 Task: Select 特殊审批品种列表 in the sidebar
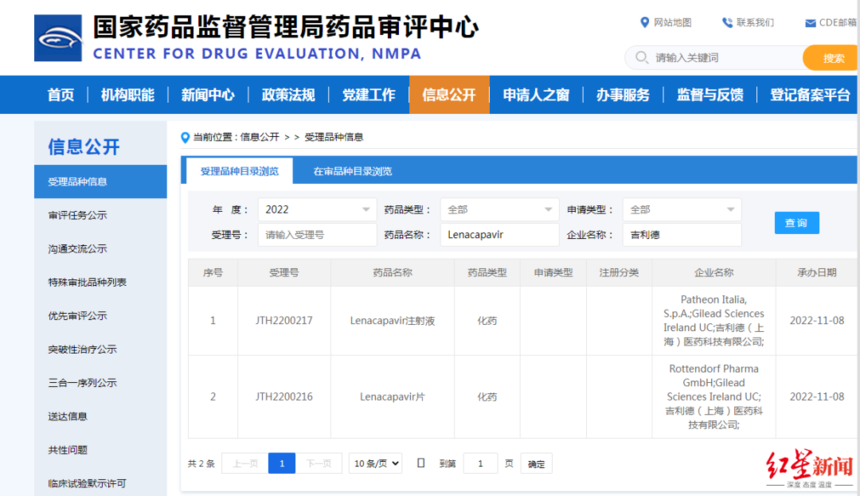(x=87, y=282)
